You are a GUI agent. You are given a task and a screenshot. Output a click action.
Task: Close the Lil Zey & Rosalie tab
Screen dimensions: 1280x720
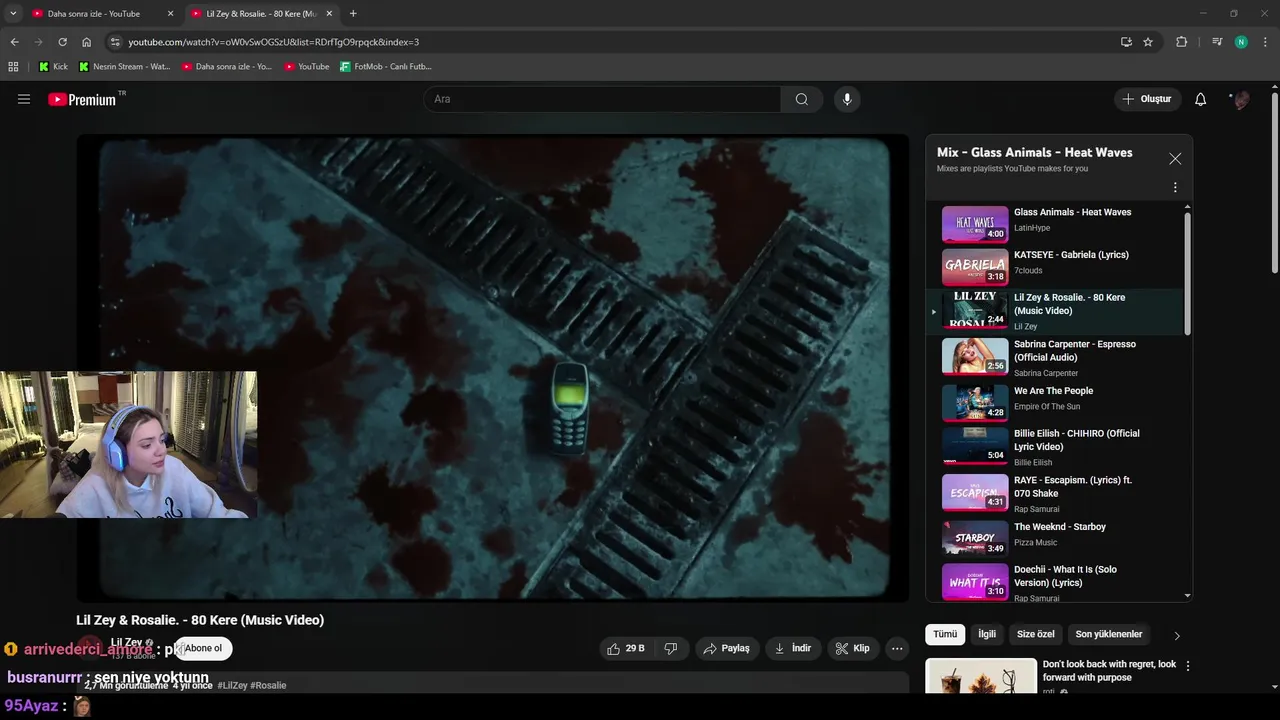pyautogui.click(x=329, y=14)
